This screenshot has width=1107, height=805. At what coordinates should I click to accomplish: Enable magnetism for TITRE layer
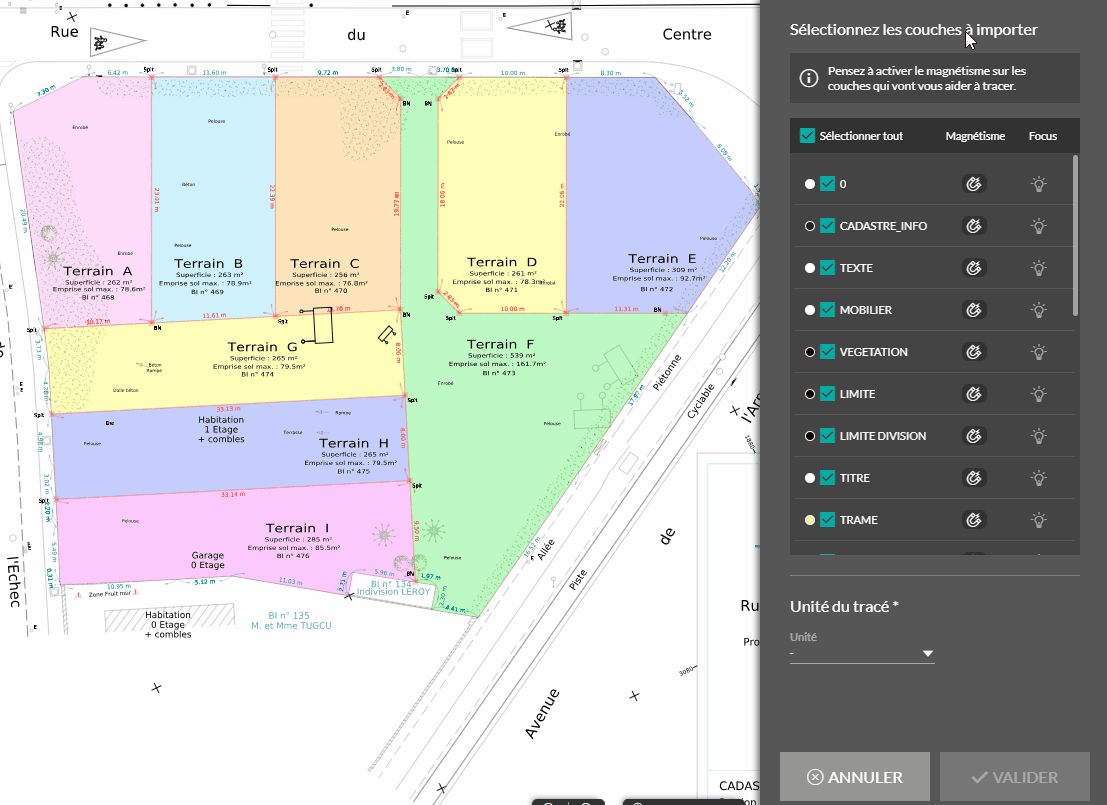pyautogui.click(x=972, y=478)
